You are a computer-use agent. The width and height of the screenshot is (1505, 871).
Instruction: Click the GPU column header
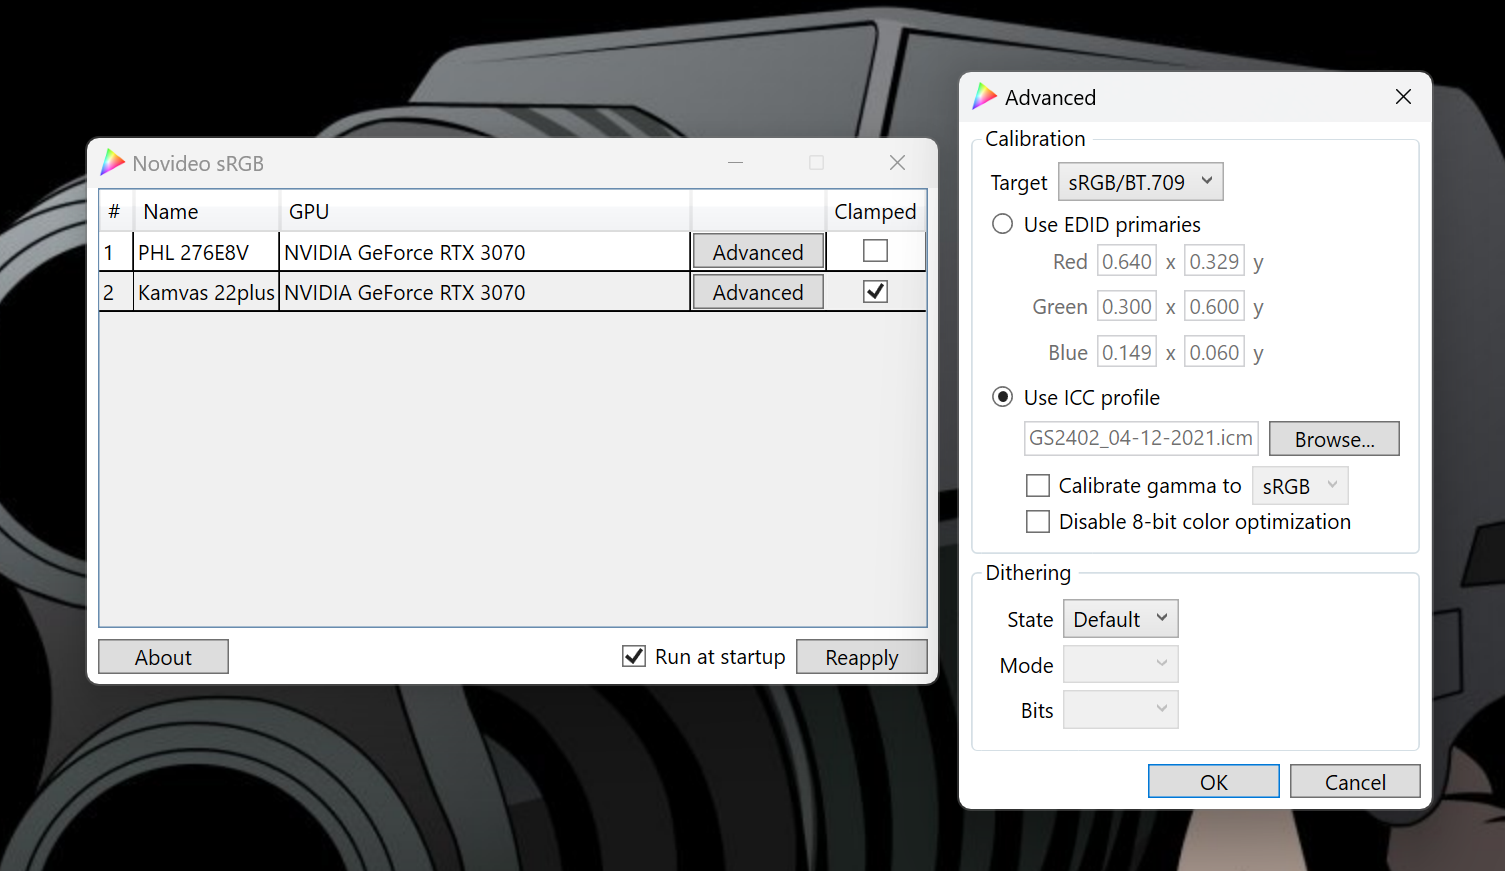pos(485,211)
